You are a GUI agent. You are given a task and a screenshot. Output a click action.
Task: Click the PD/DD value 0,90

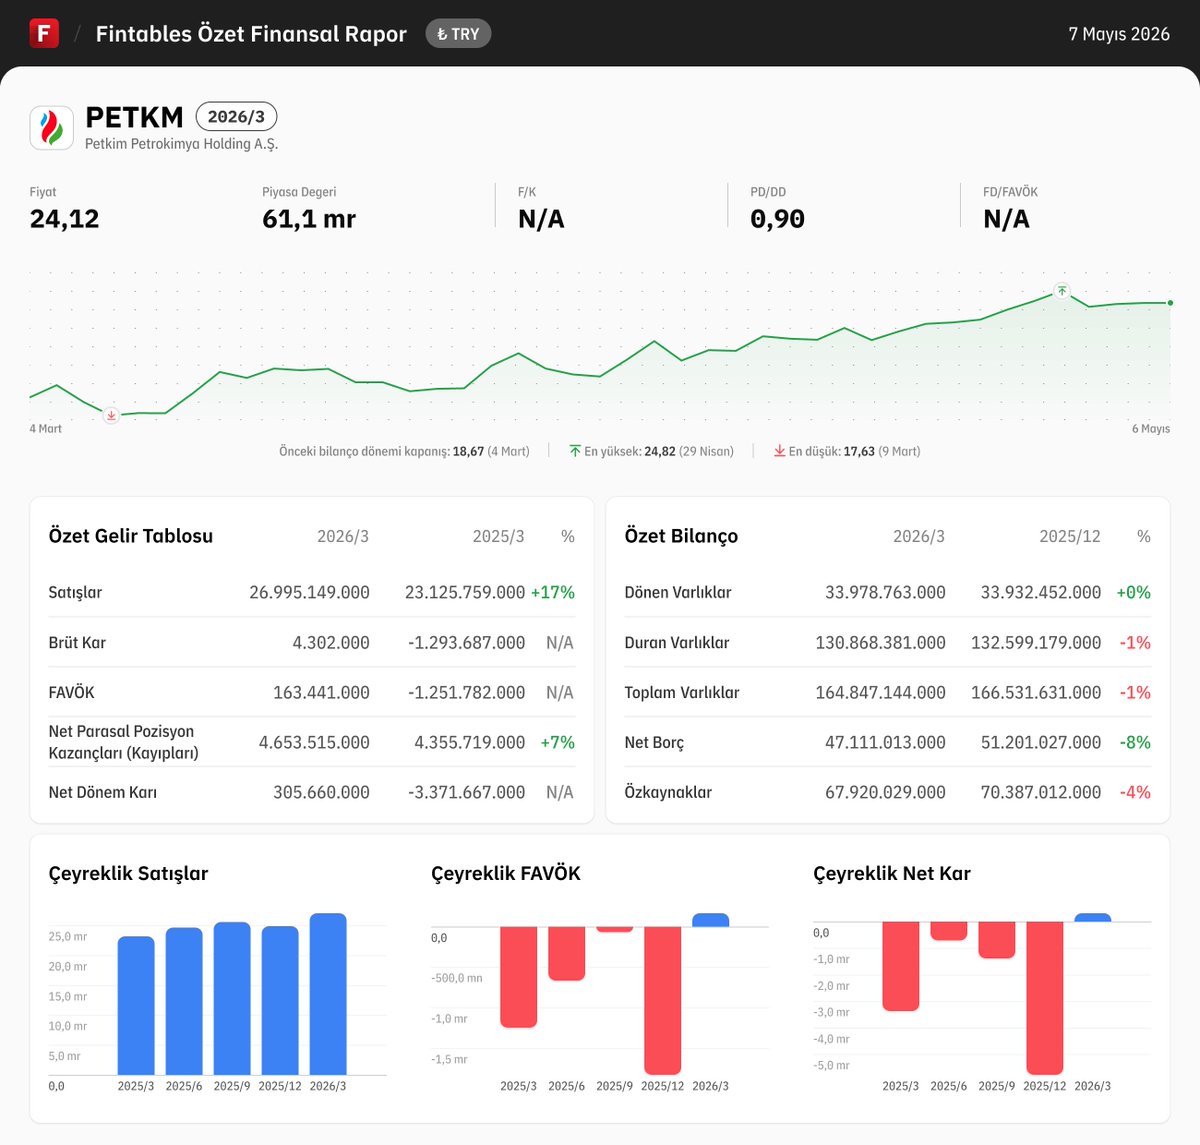777,219
